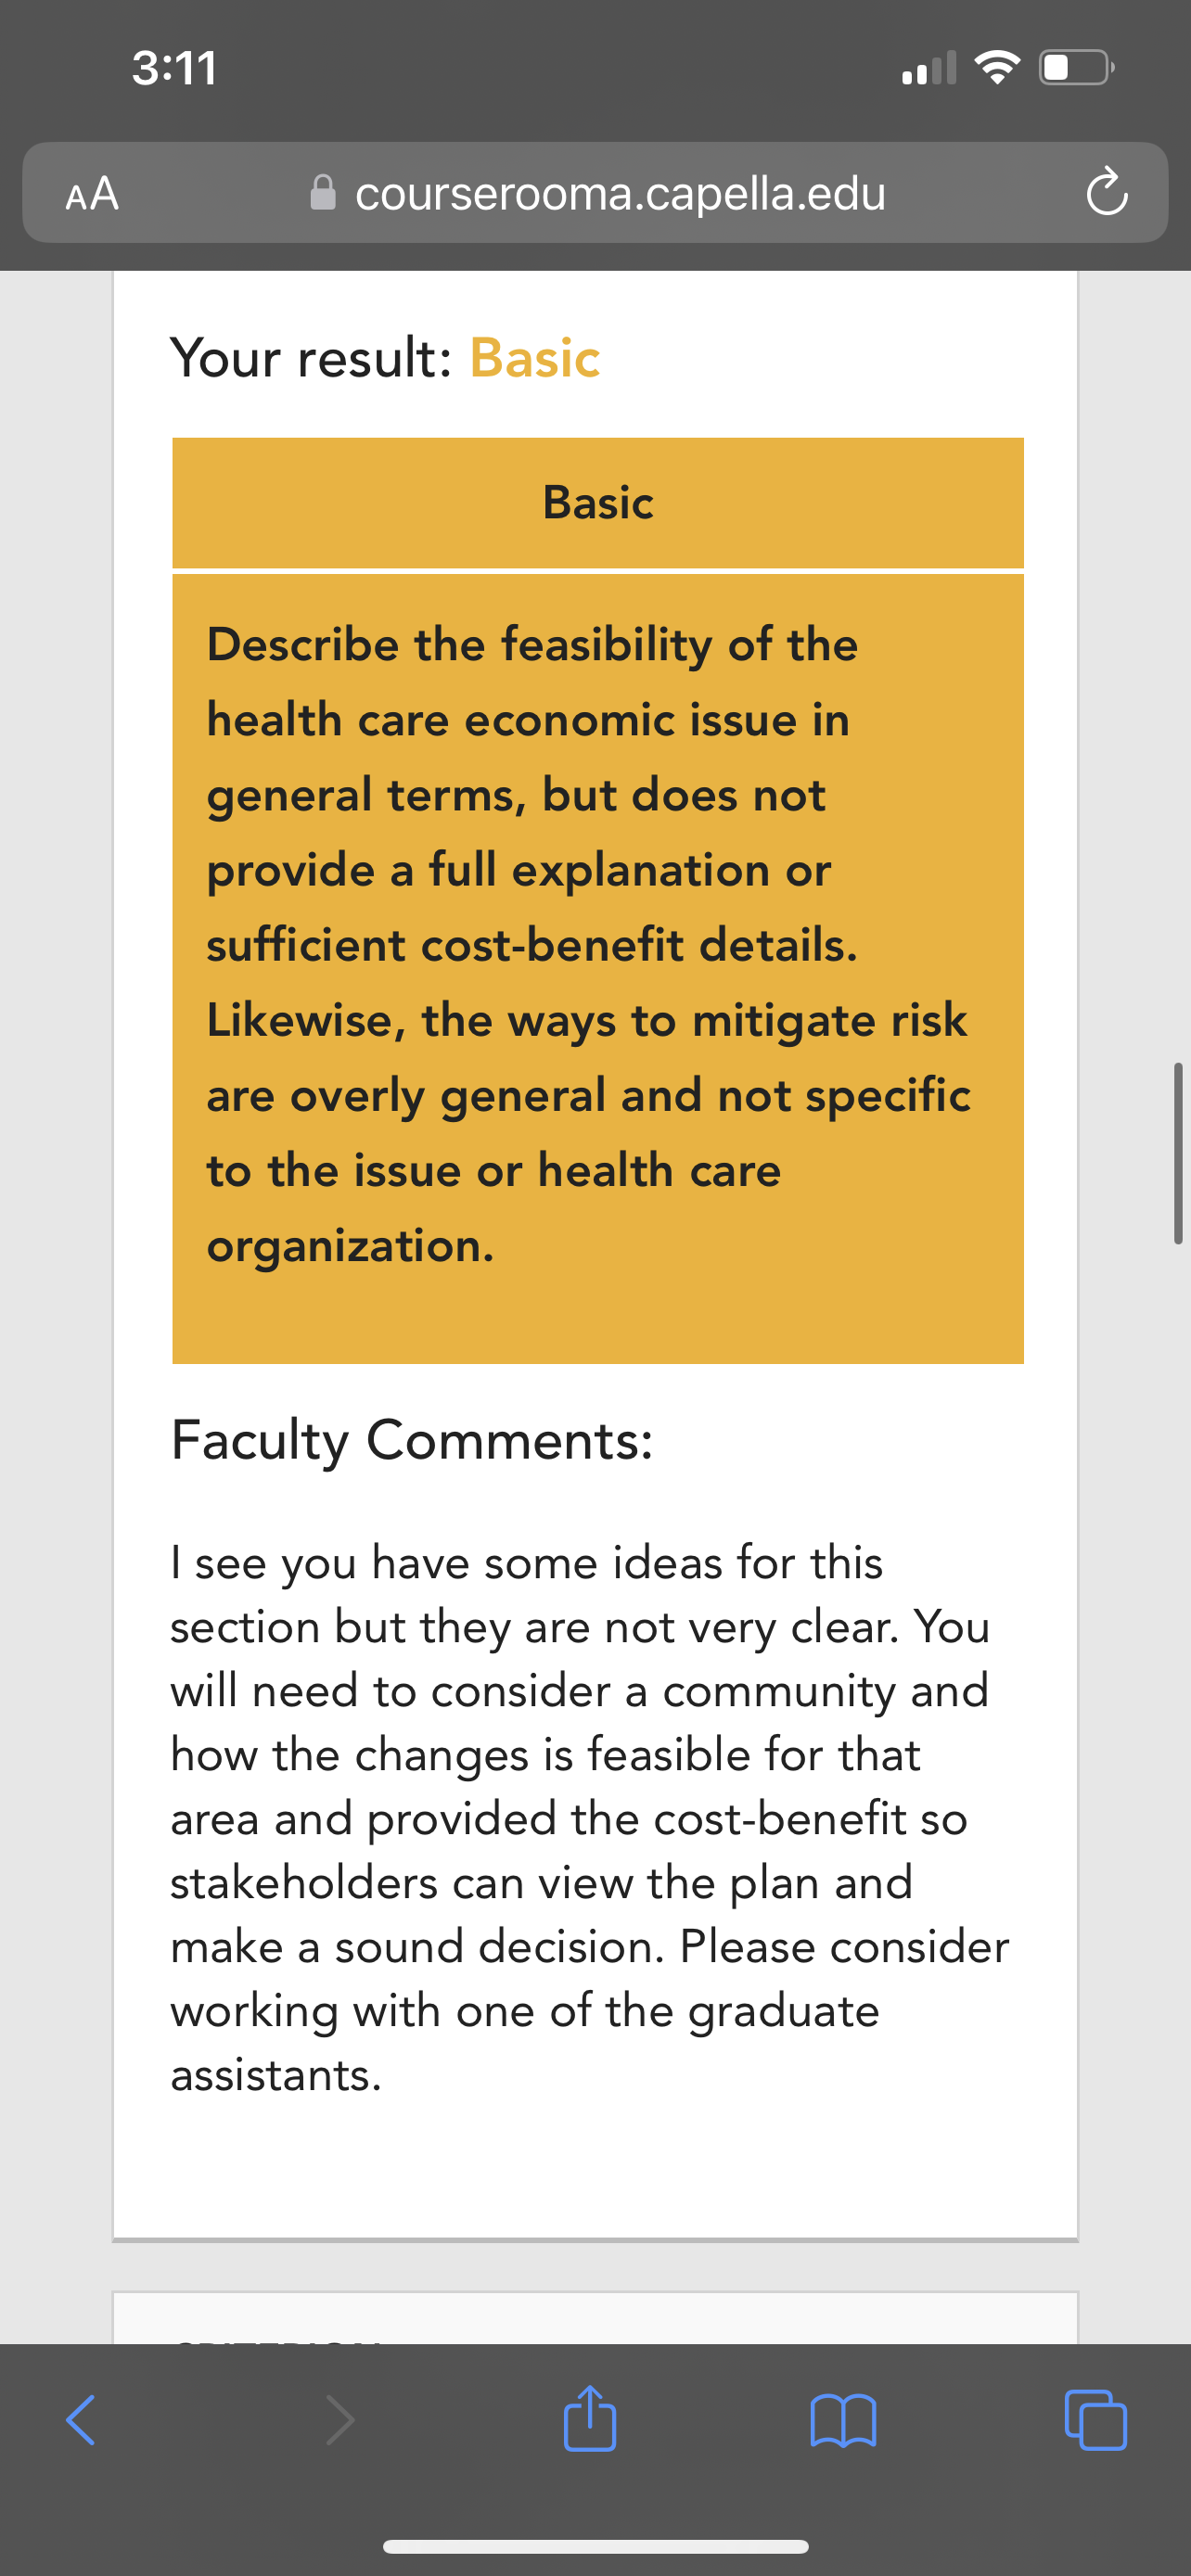Viewport: 1191px width, 2576px height.
Task: Show all open tabs icon
Action: [1096, 2420]
